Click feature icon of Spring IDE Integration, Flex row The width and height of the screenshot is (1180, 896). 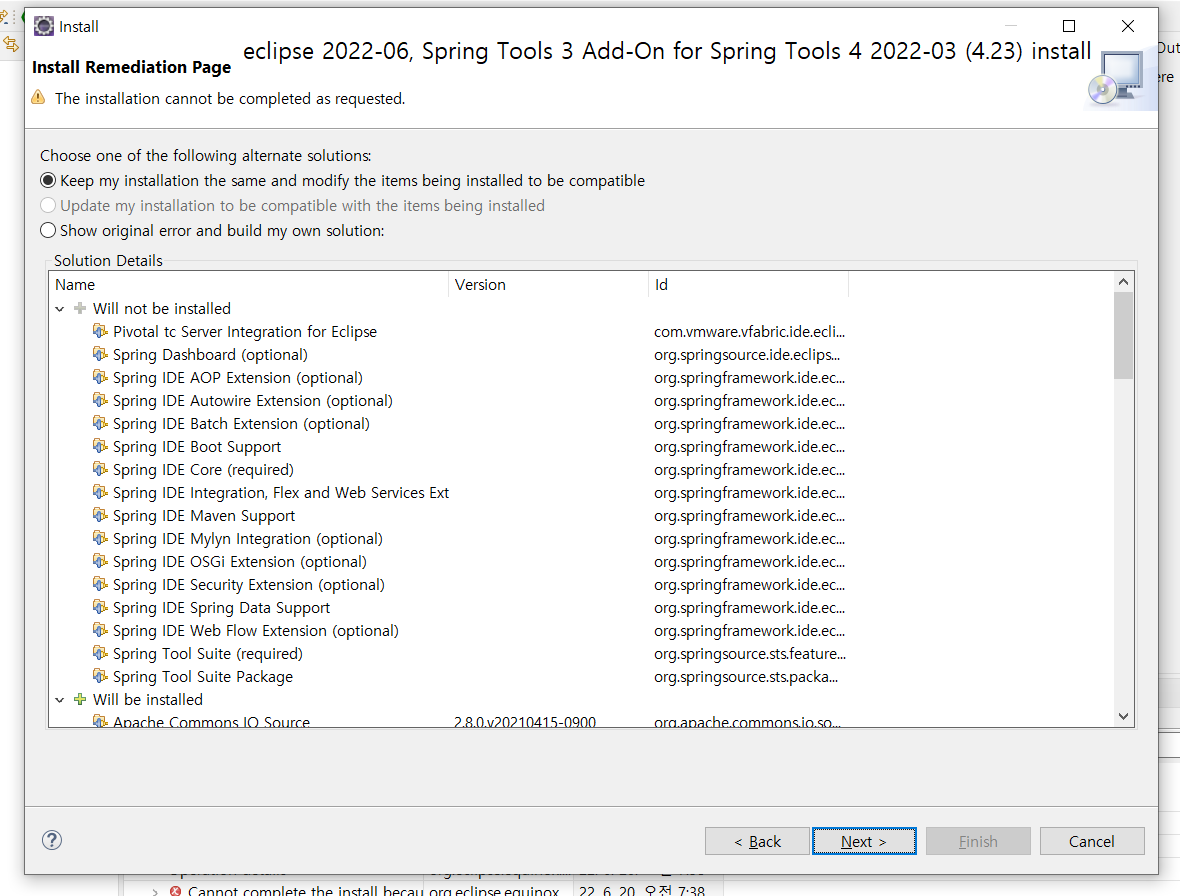point(100,492)
